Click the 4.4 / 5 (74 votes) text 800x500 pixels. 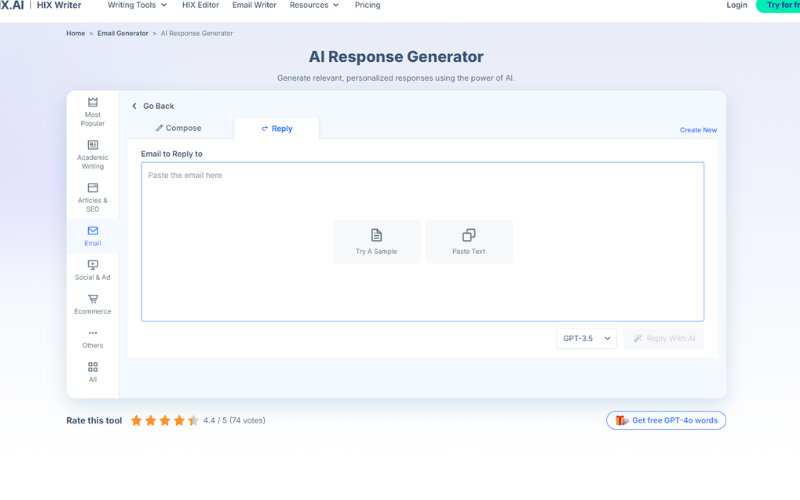[x=234, y=420]
